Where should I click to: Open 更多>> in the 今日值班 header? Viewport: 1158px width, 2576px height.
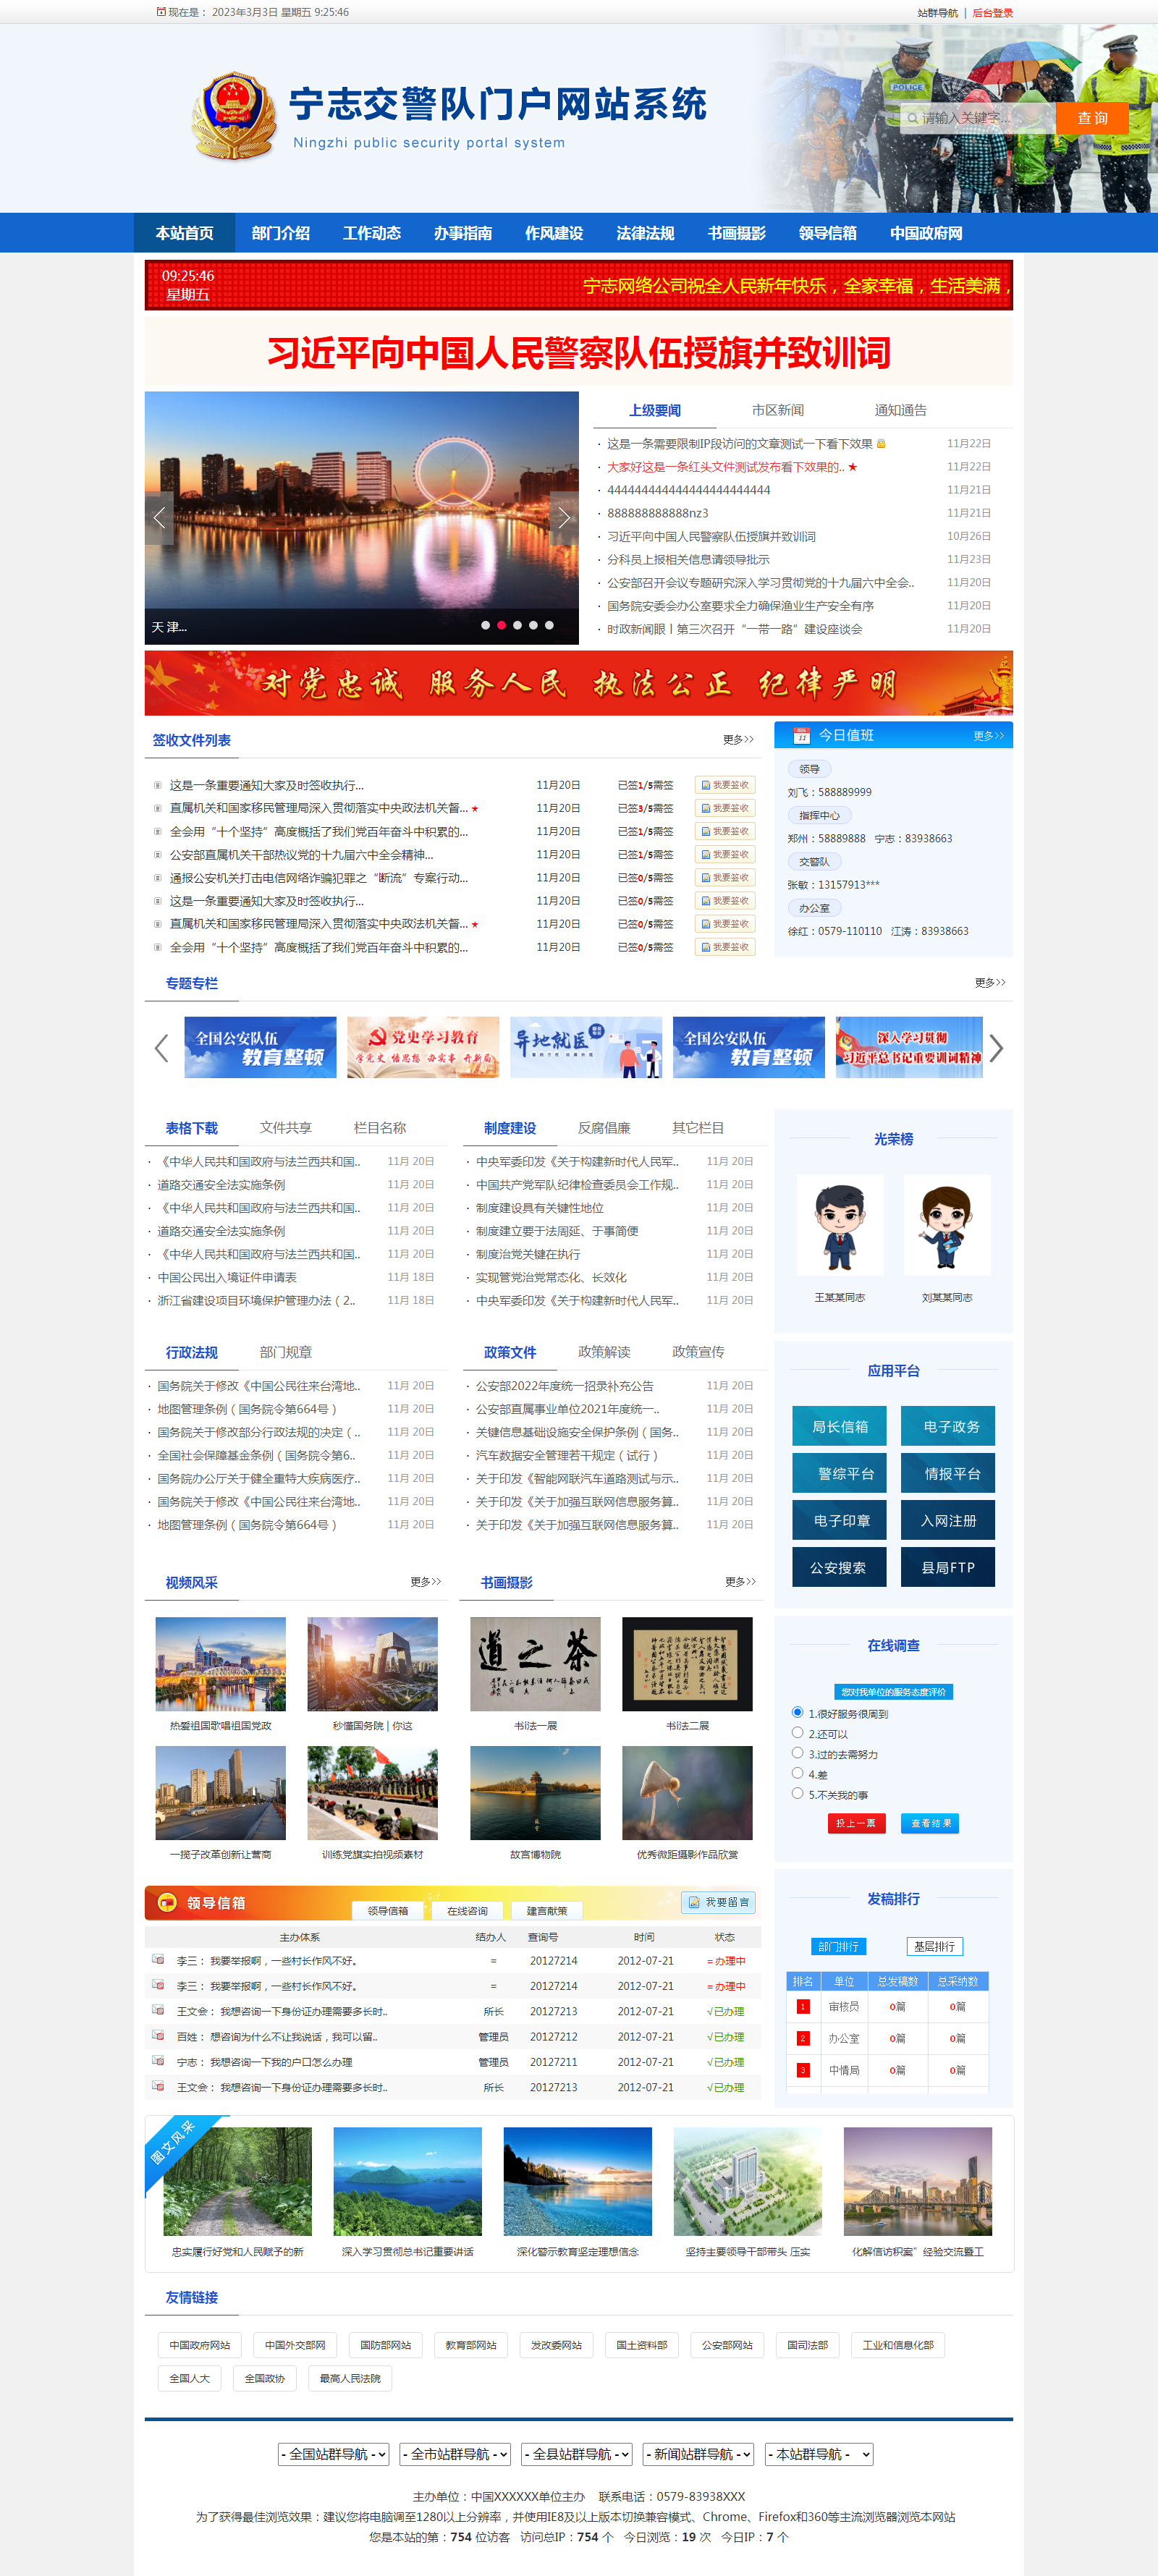pos(989,736)
